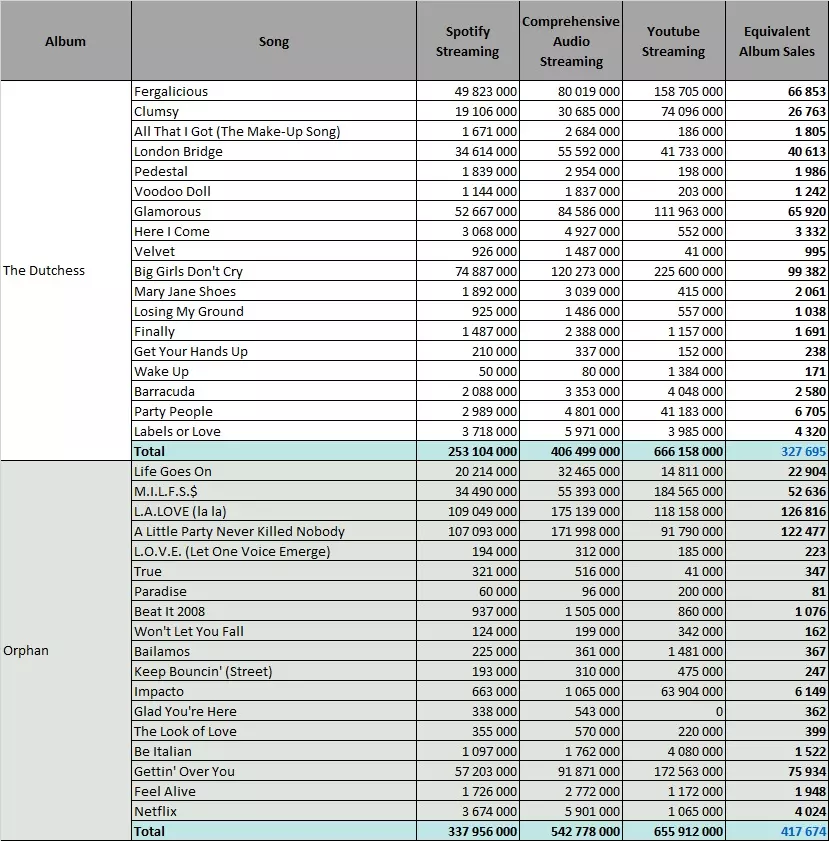The height and width of the screenshot is (841, 829).
Task: Select Spotify total 253 104 000
Action: [x=468, y=451]
